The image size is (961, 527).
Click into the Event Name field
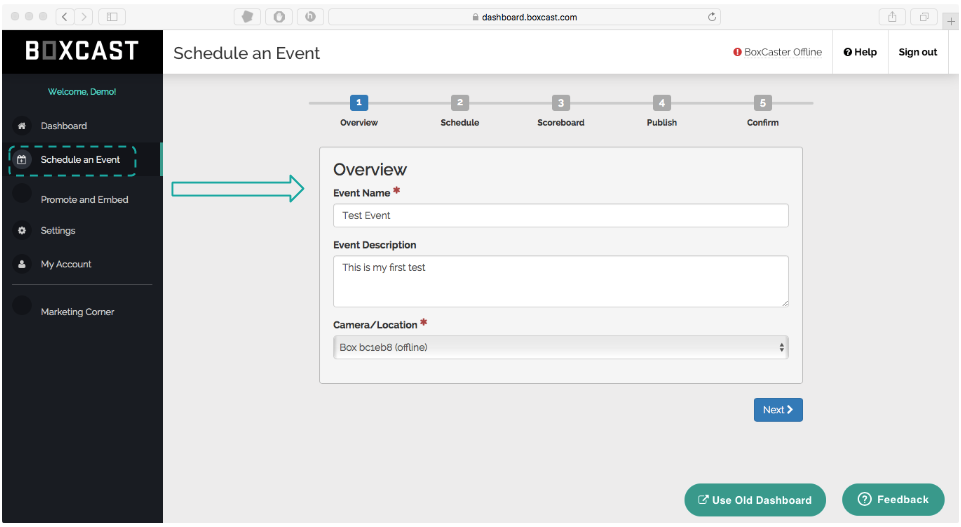pyautogui.click(x=560, y=215)
